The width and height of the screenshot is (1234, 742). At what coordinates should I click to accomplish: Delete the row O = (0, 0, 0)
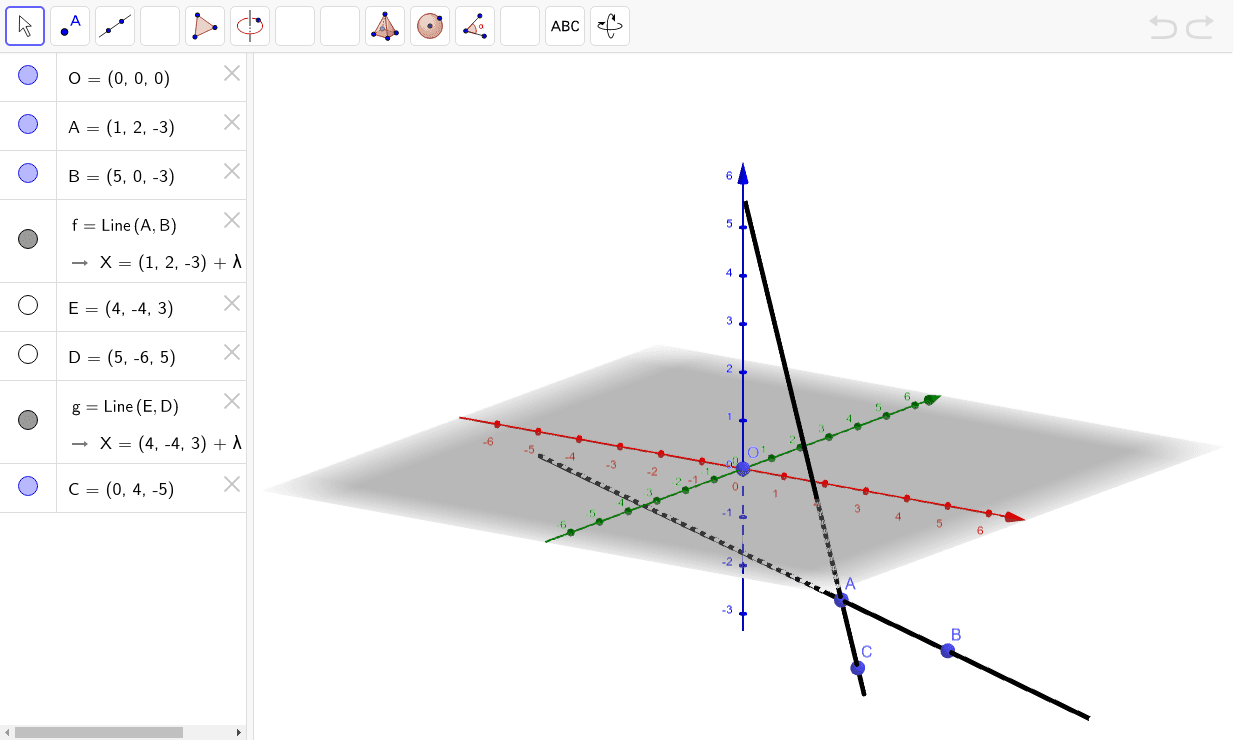[232, 73]
